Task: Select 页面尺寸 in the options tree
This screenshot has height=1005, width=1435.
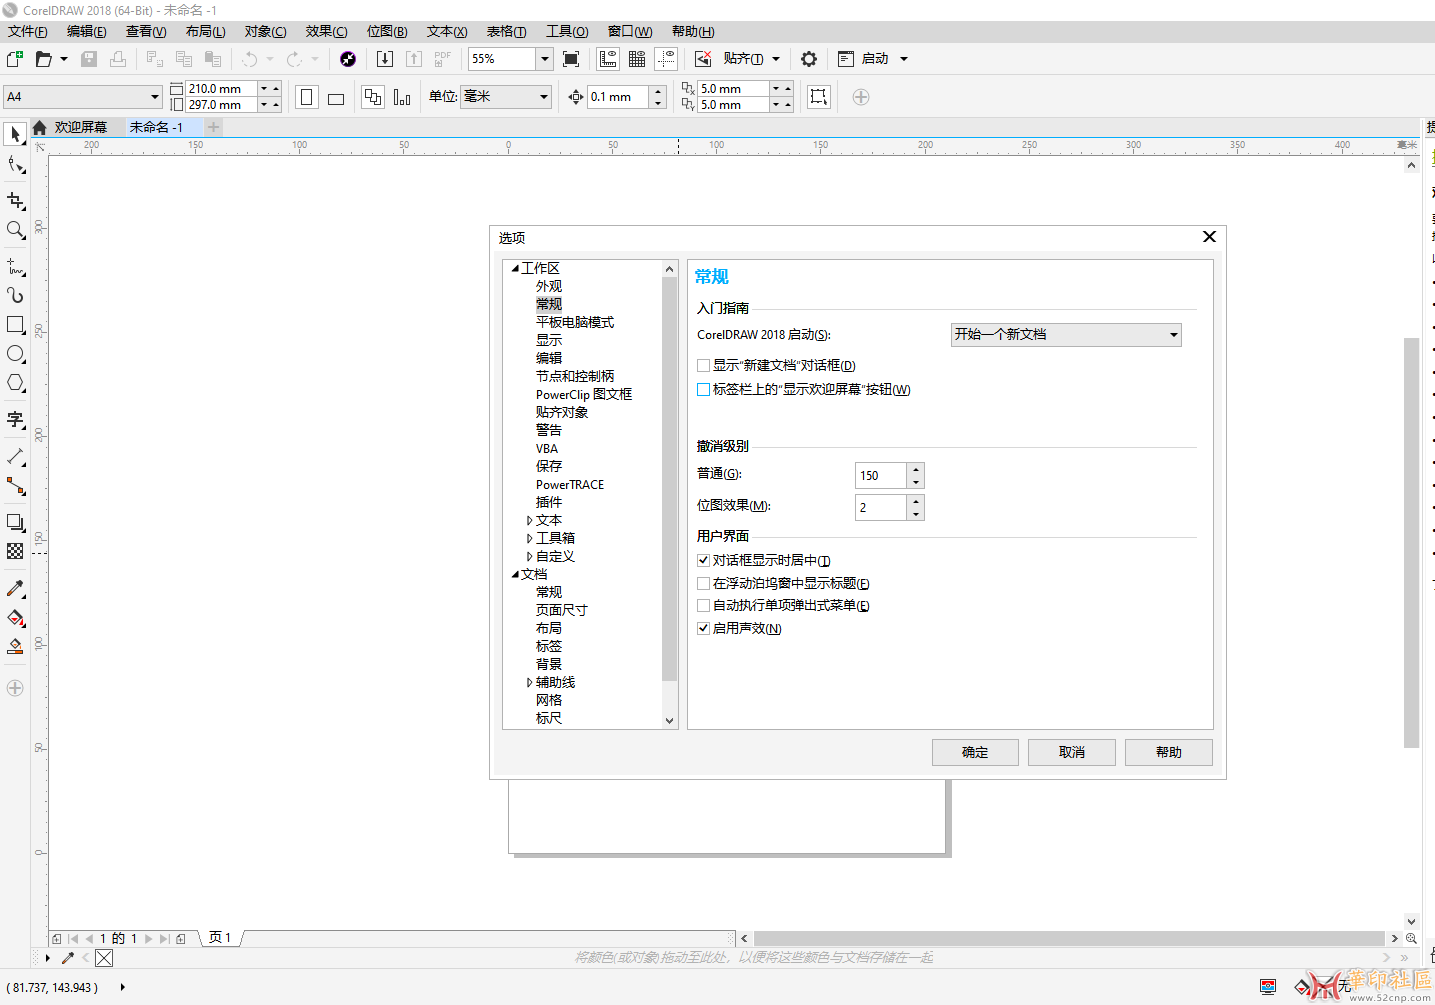Action: click(x=561, y=610)
